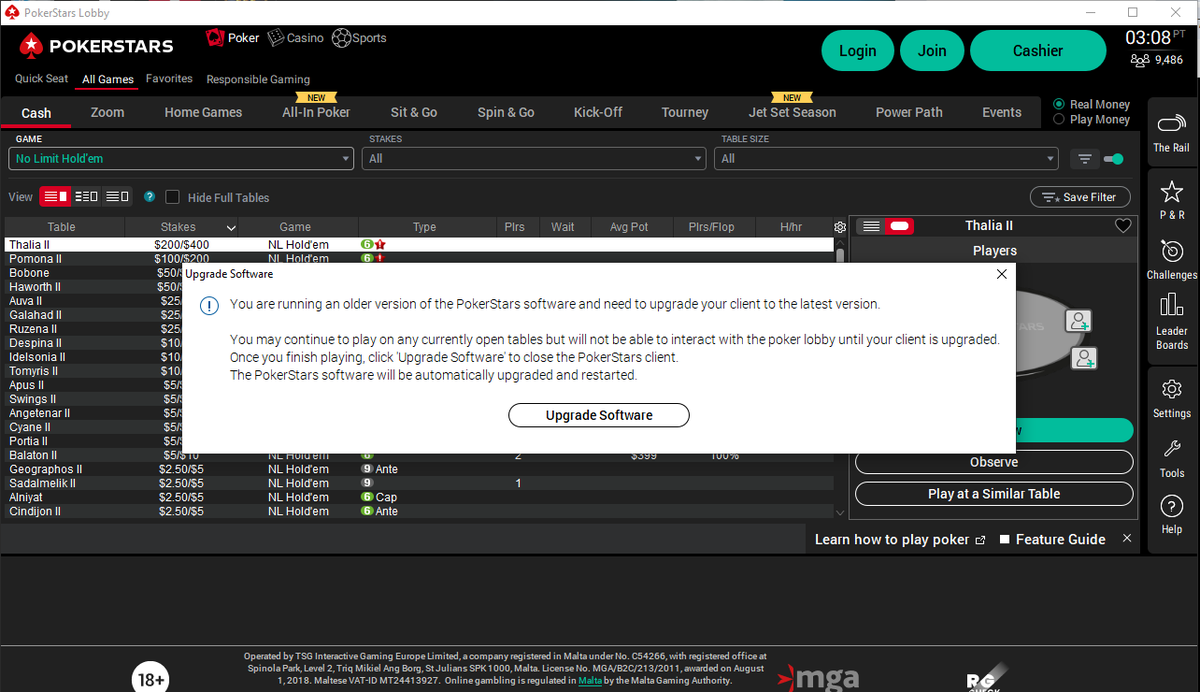This screenshot has width=1200, height=692.
Task: Open Settings gear in sidebar
Action: pyautogui.click(x=1172, y=397)
